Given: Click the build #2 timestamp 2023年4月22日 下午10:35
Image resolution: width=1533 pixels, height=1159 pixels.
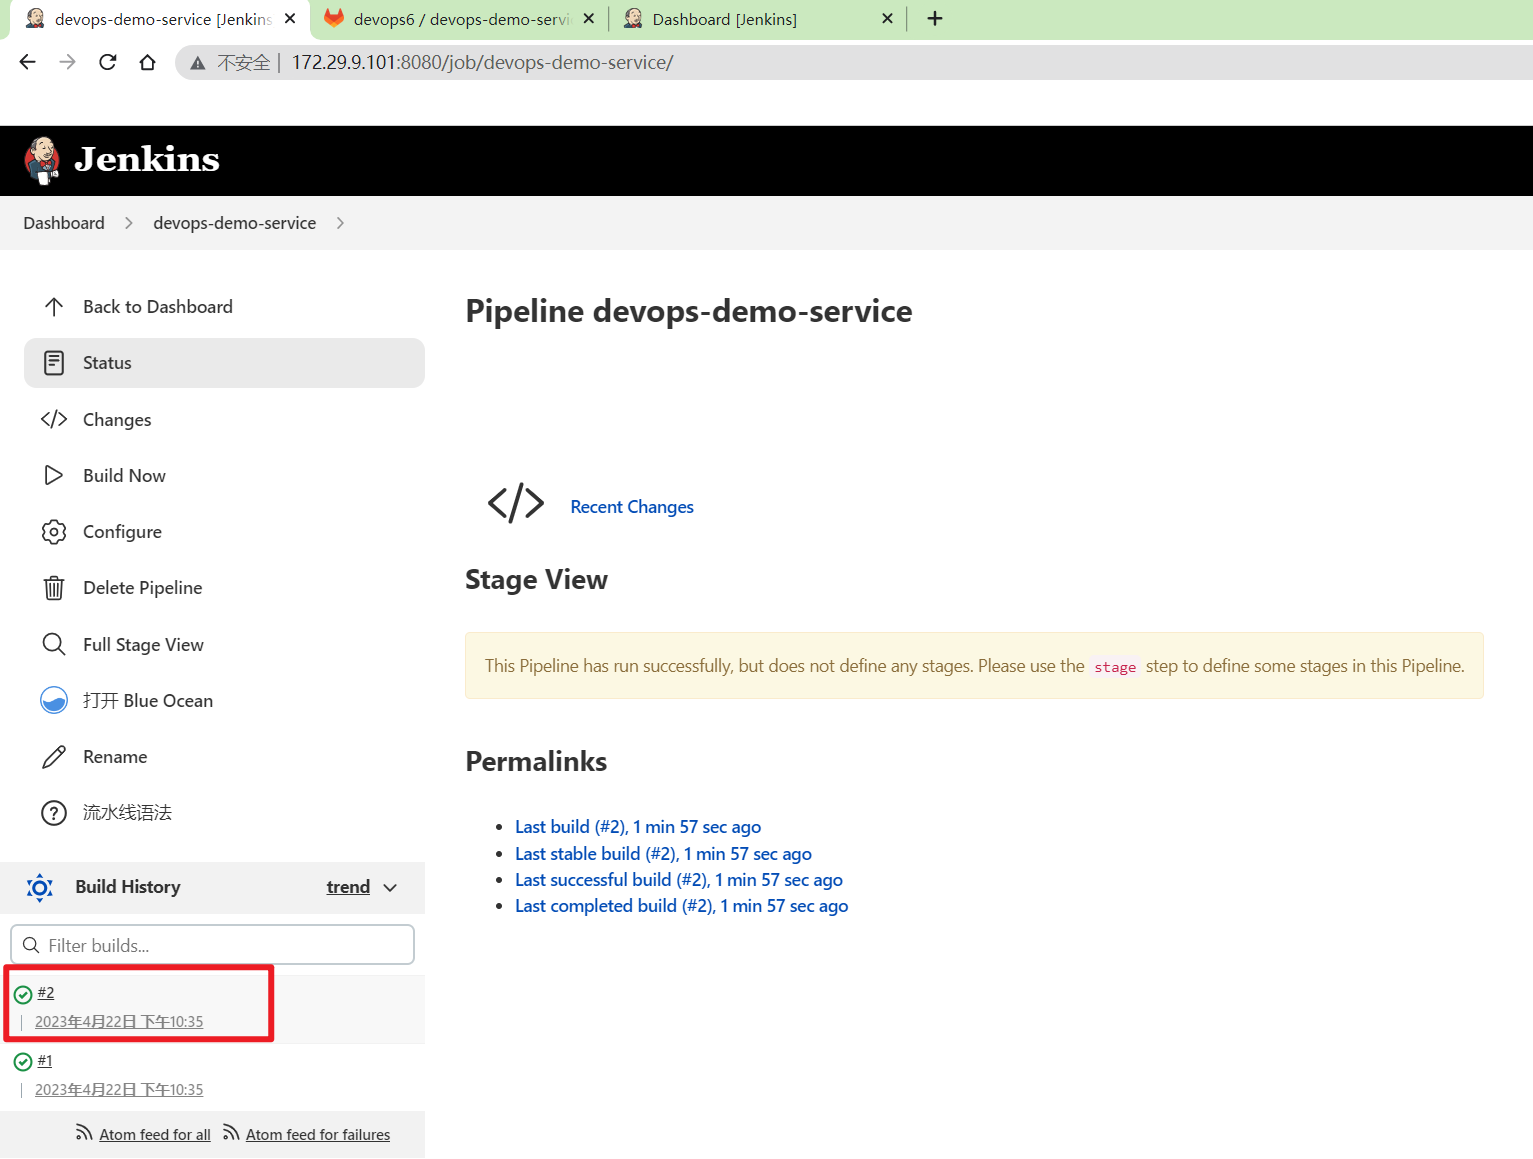Looking at the screenshot, I should [119, 1022].
